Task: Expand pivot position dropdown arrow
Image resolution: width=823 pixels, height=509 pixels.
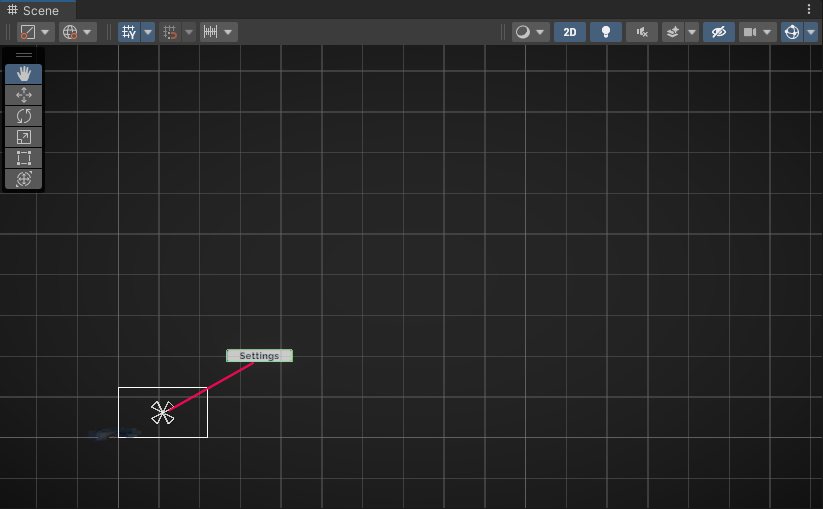Action: 46,32
